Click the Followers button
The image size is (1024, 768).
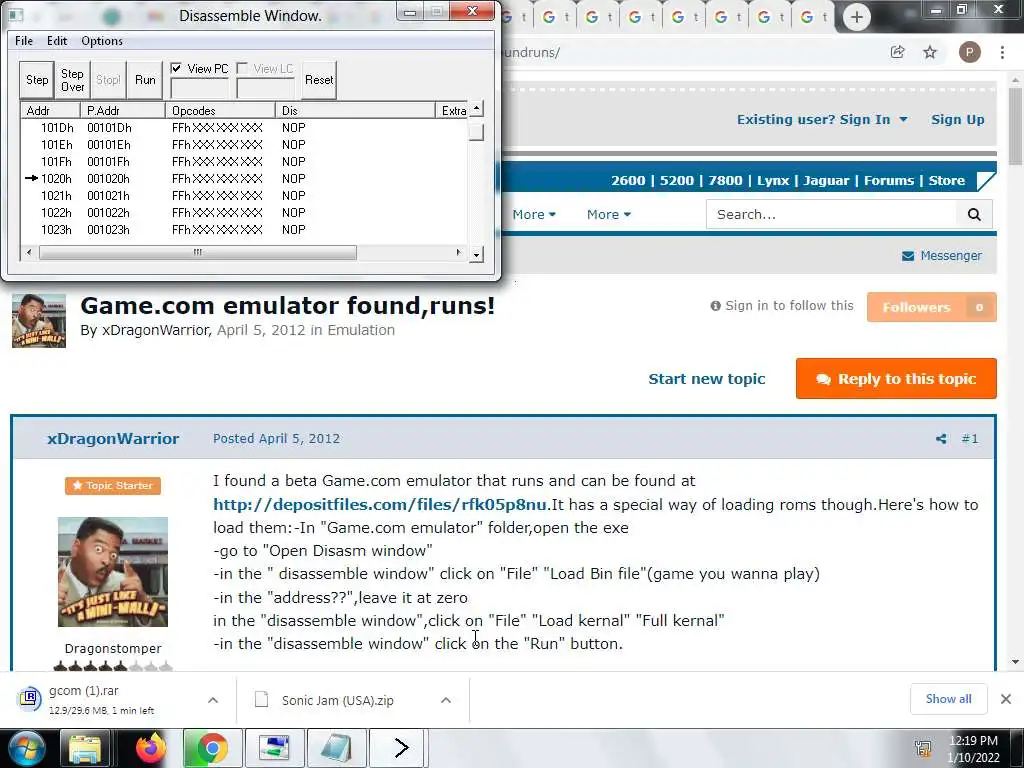click(931, 307)
